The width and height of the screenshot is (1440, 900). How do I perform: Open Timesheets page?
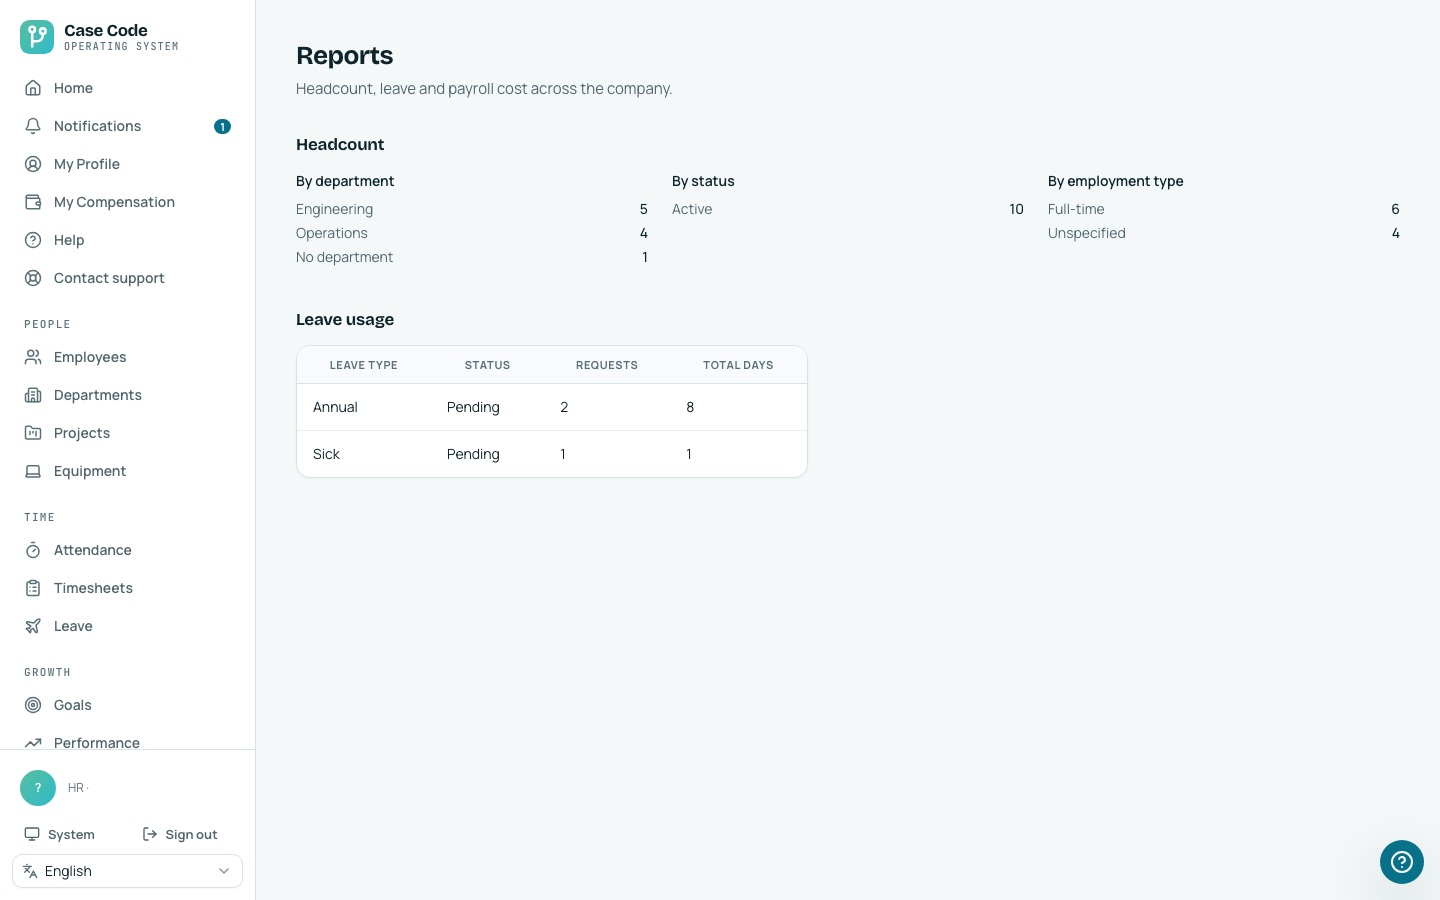pos(127,588)
